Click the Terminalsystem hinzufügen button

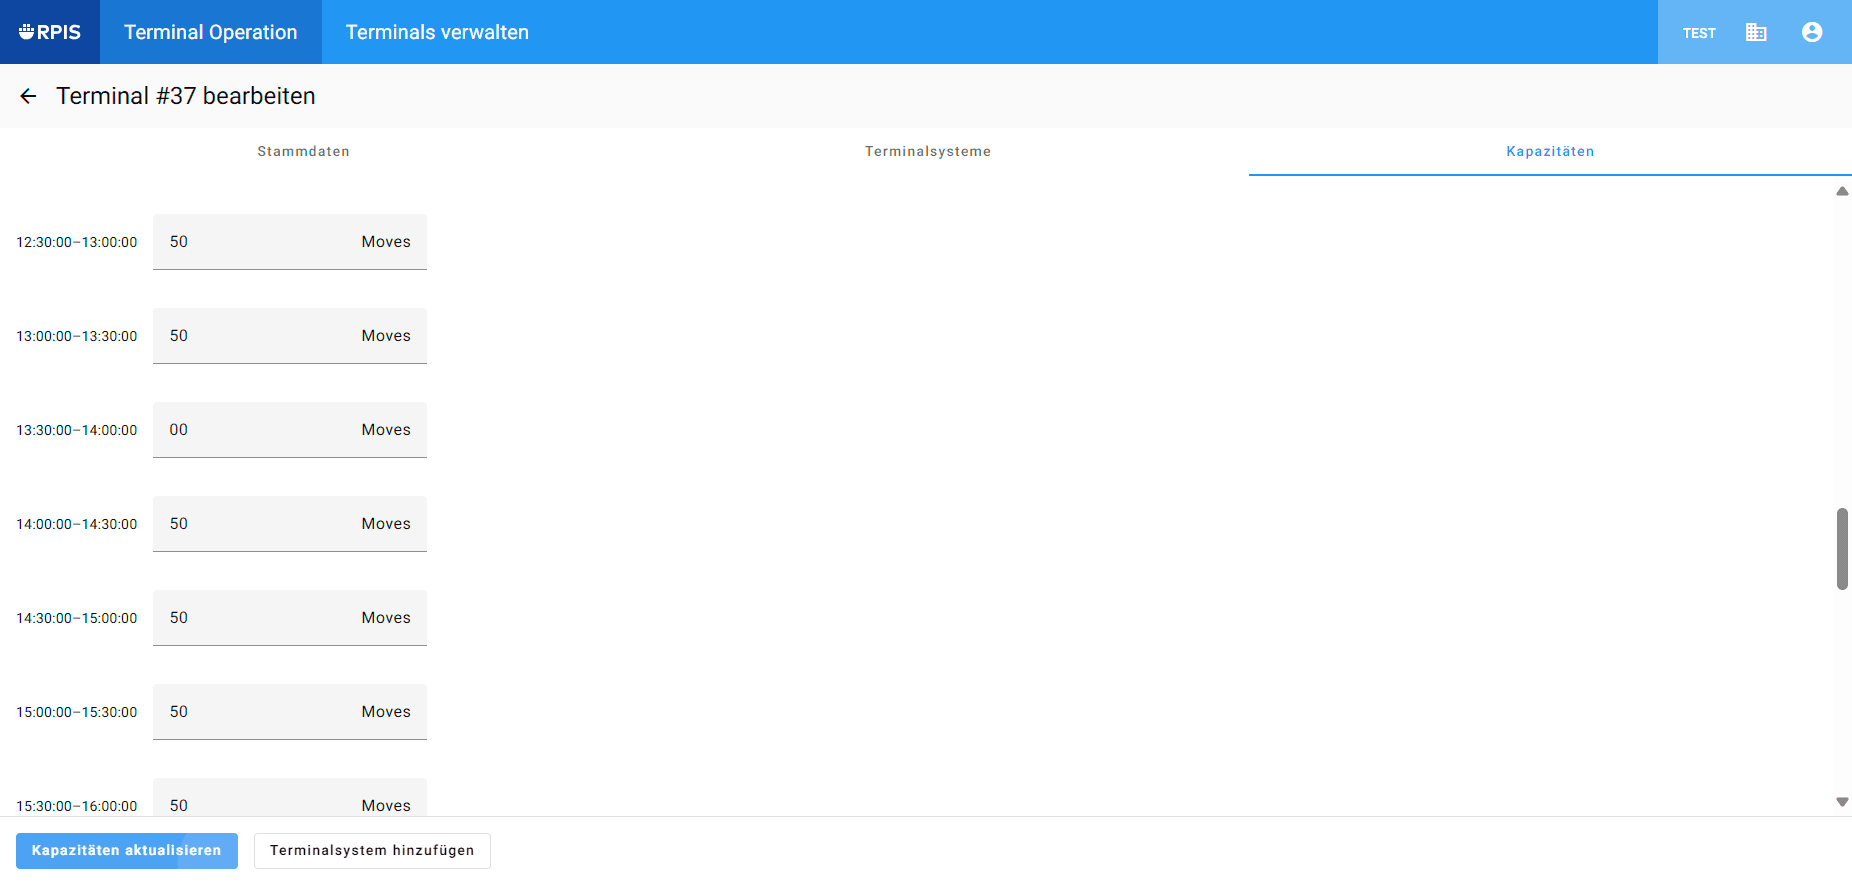point(372,851)
